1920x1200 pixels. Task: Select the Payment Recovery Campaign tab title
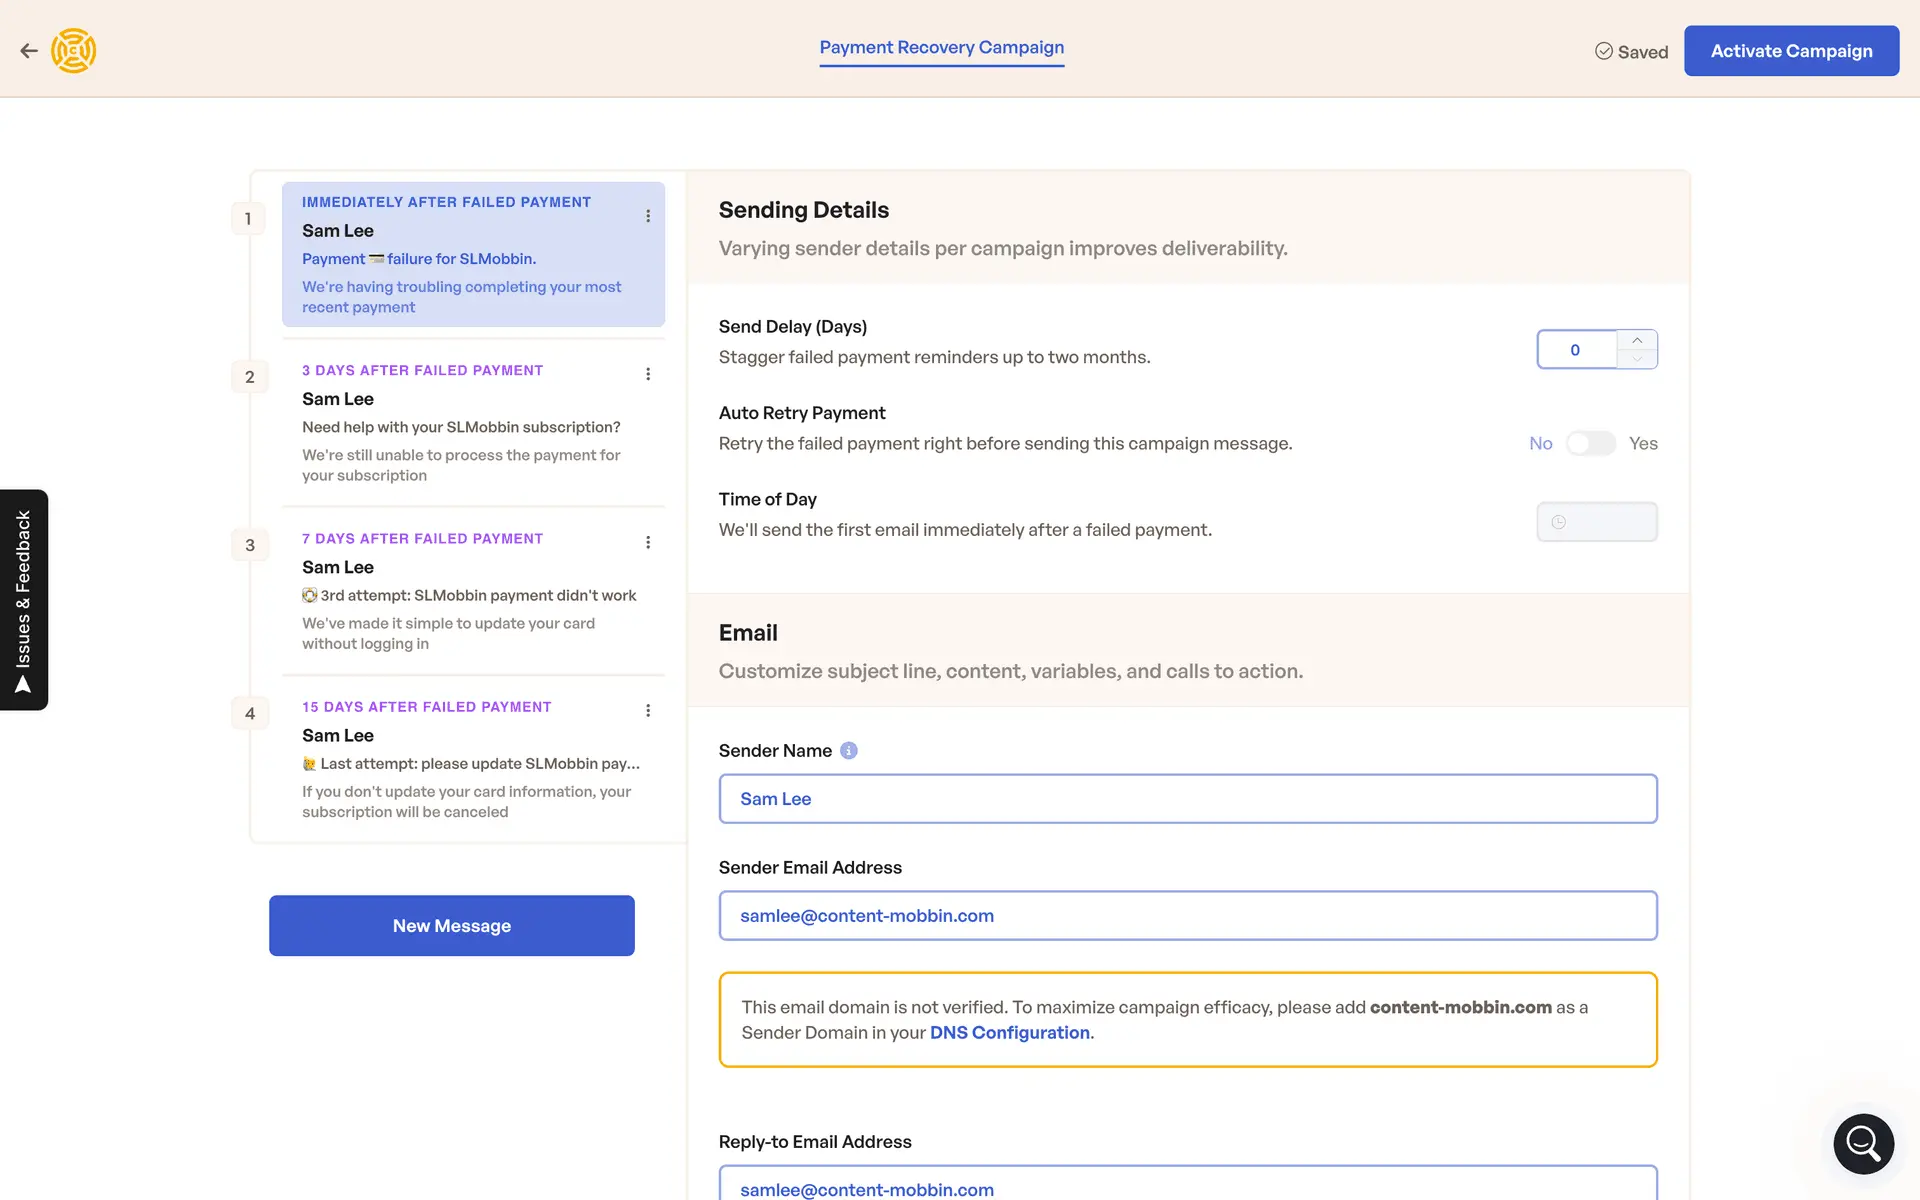tap(941, 48)
